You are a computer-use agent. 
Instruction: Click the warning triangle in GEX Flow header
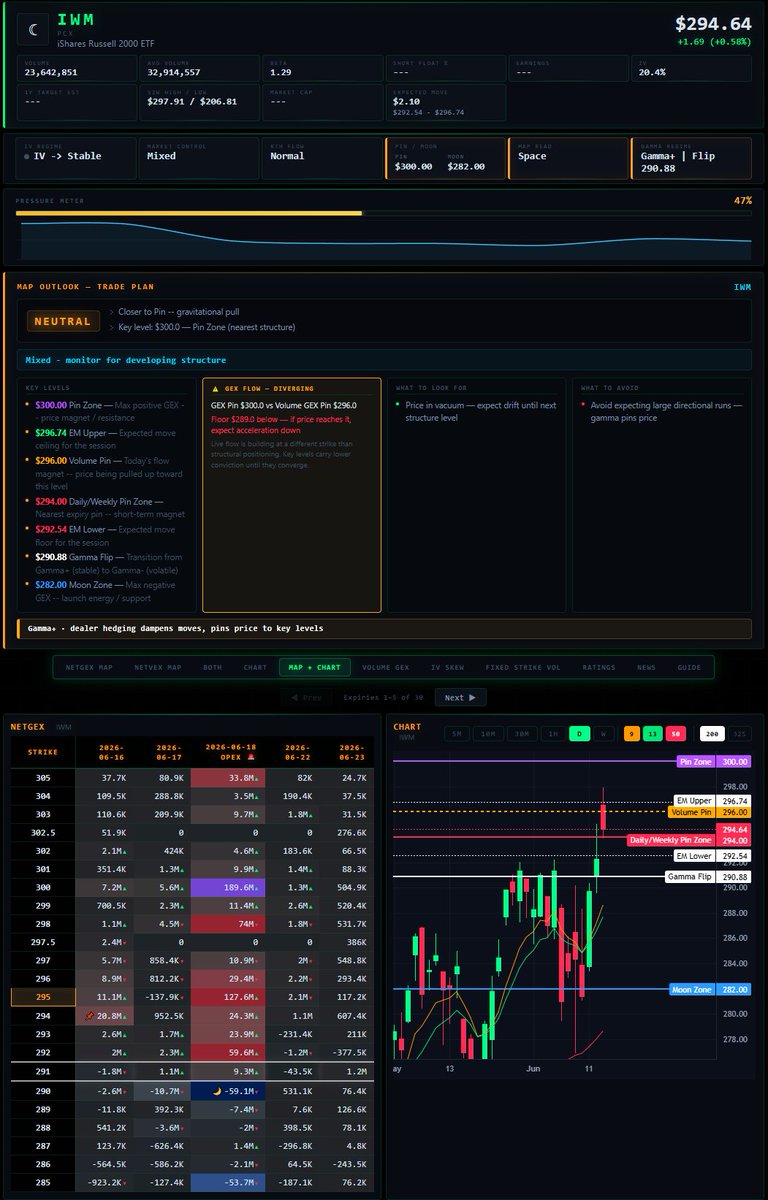tap(216, 388)
